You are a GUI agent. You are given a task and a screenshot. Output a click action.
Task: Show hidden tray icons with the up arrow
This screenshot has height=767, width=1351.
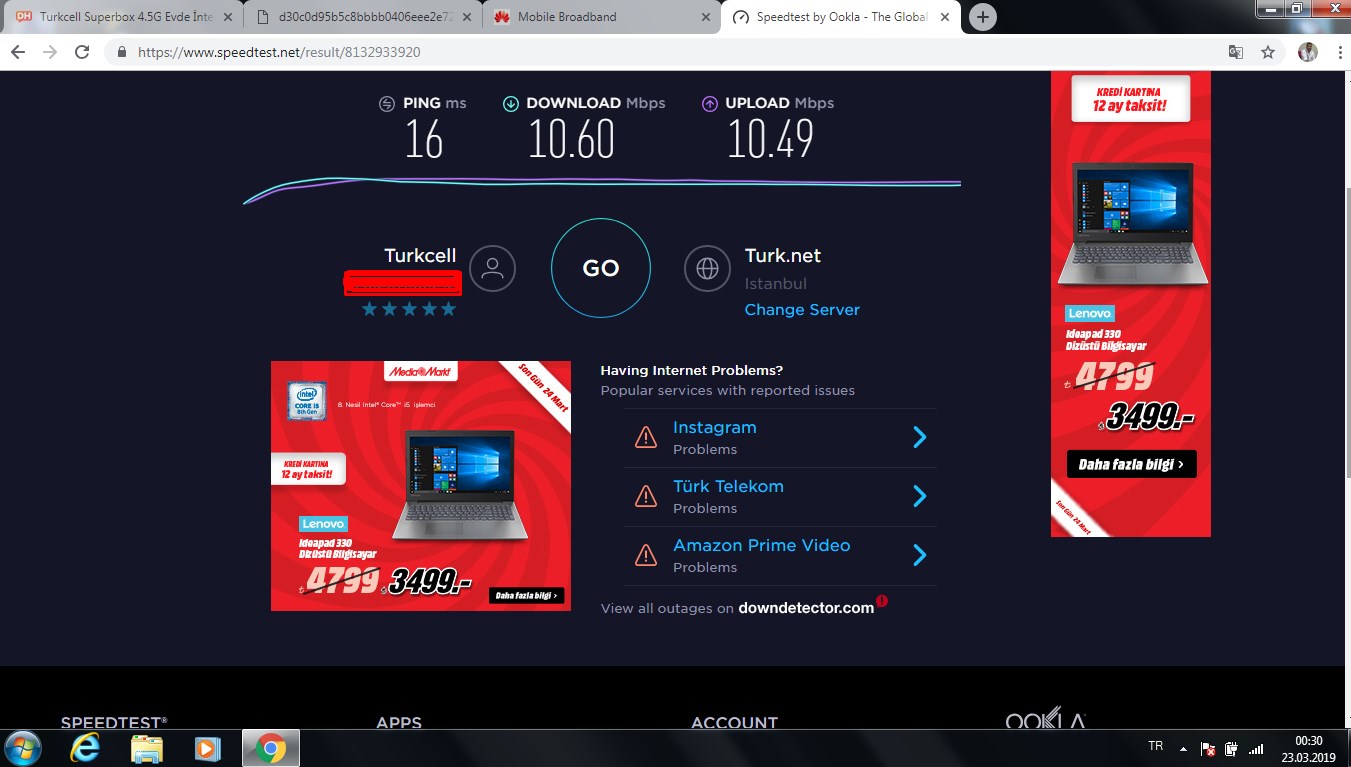[x=1183, y=748]
